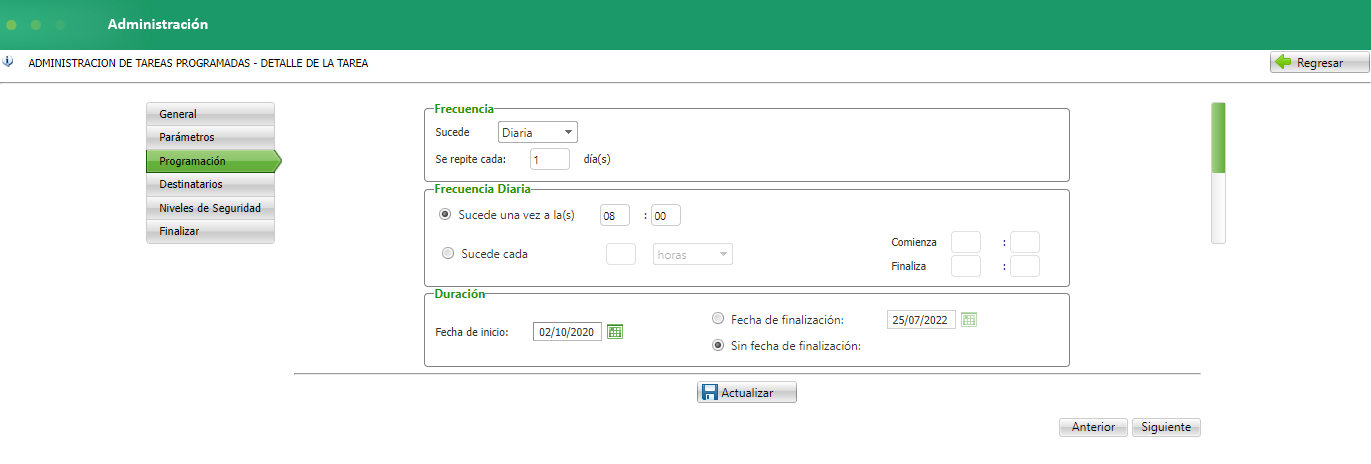Select 'Sucede una vez a la(s)' radio option
1371x464 pixels.
click(x=445, y=215)
